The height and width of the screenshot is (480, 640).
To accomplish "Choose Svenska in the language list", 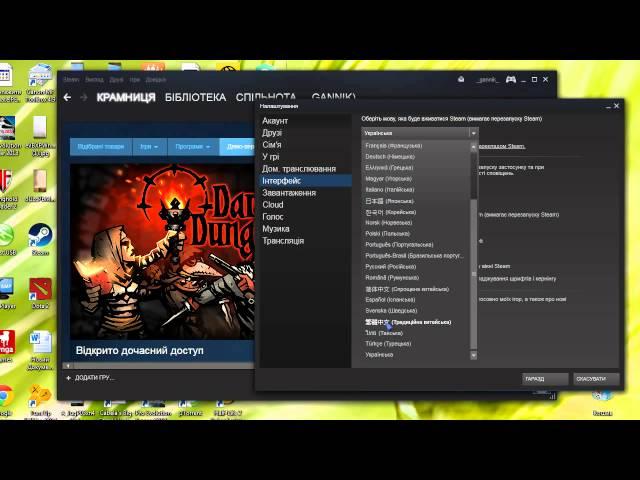I will [x=416, y=311].
